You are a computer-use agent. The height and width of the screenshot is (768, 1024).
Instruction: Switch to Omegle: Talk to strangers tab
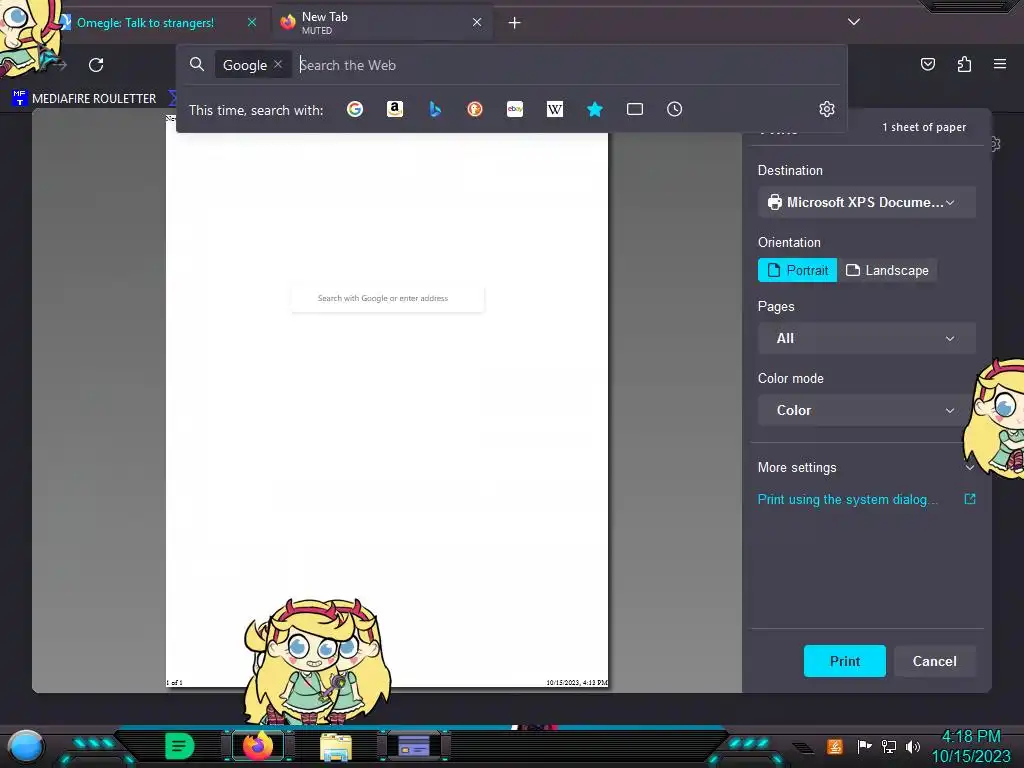coord(145,23)
